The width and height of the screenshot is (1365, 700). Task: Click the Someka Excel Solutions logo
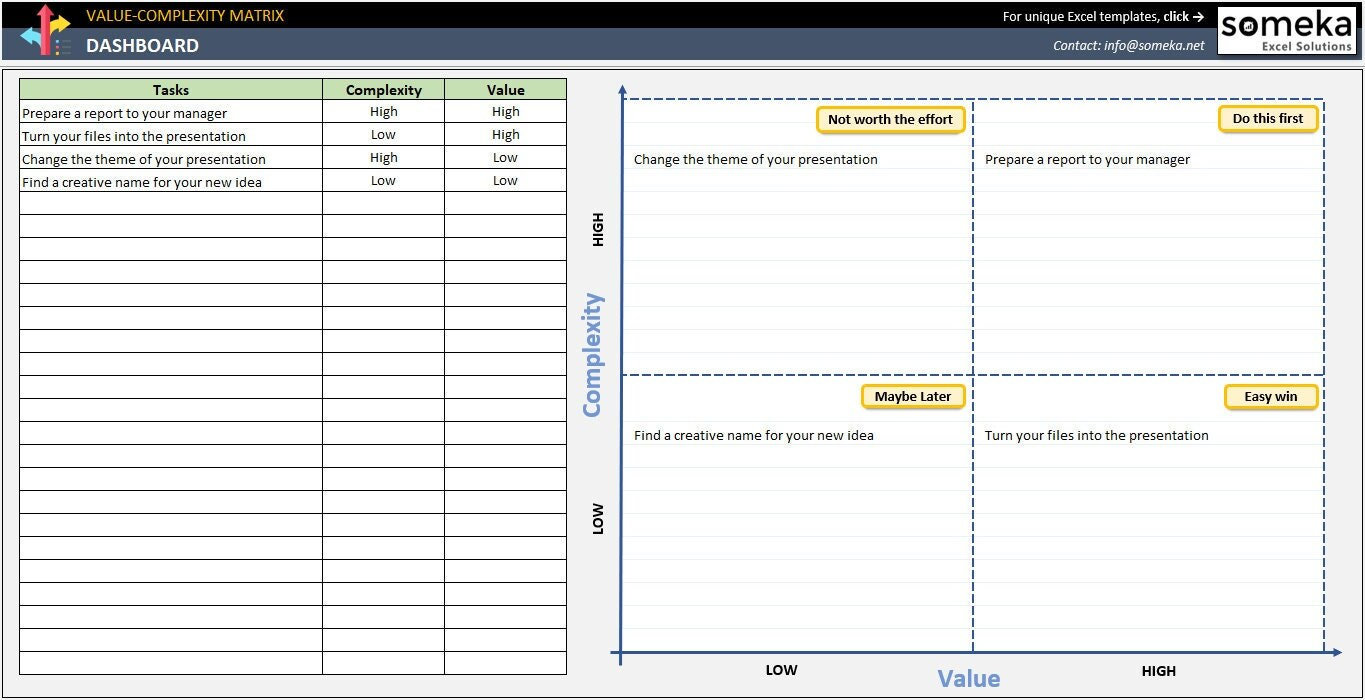click(x=1286, y=30)
